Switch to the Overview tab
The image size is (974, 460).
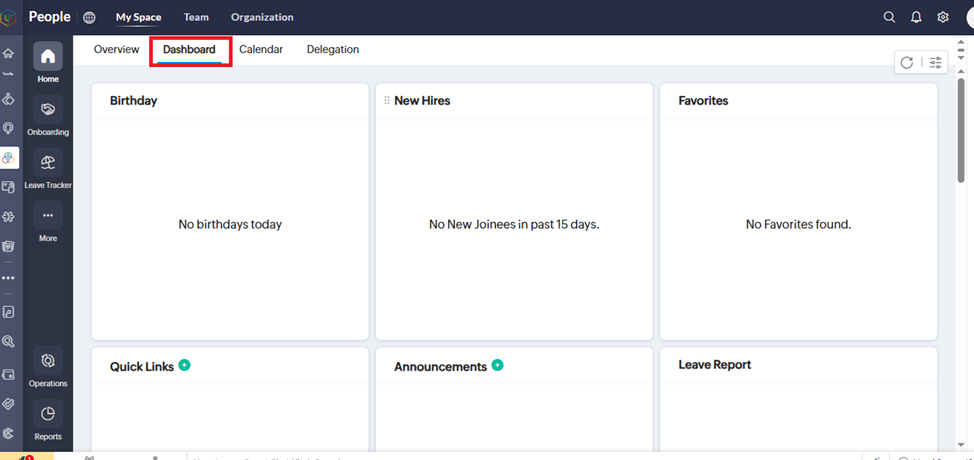click(116, 49)
